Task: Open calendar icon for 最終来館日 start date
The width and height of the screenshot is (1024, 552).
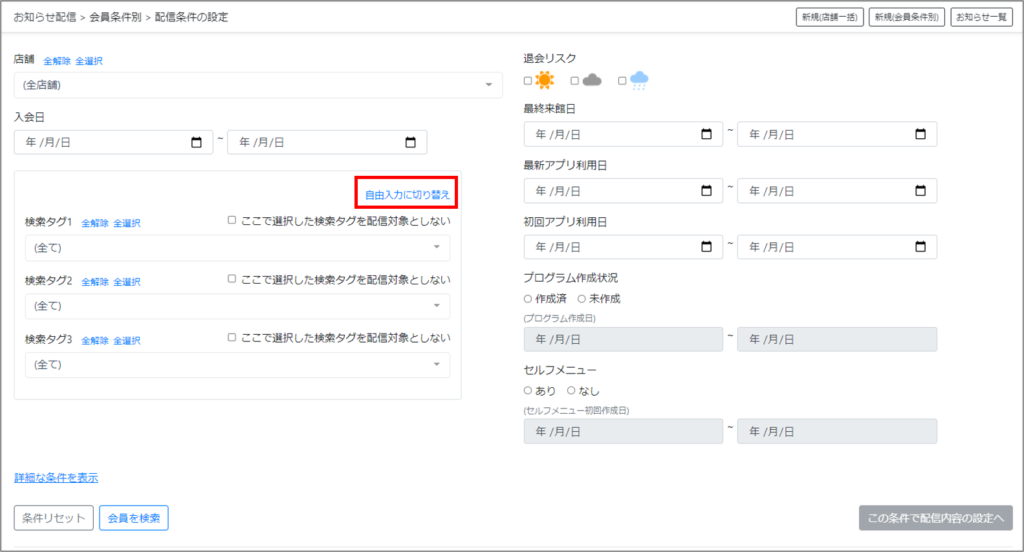Action: pos(706,134)
